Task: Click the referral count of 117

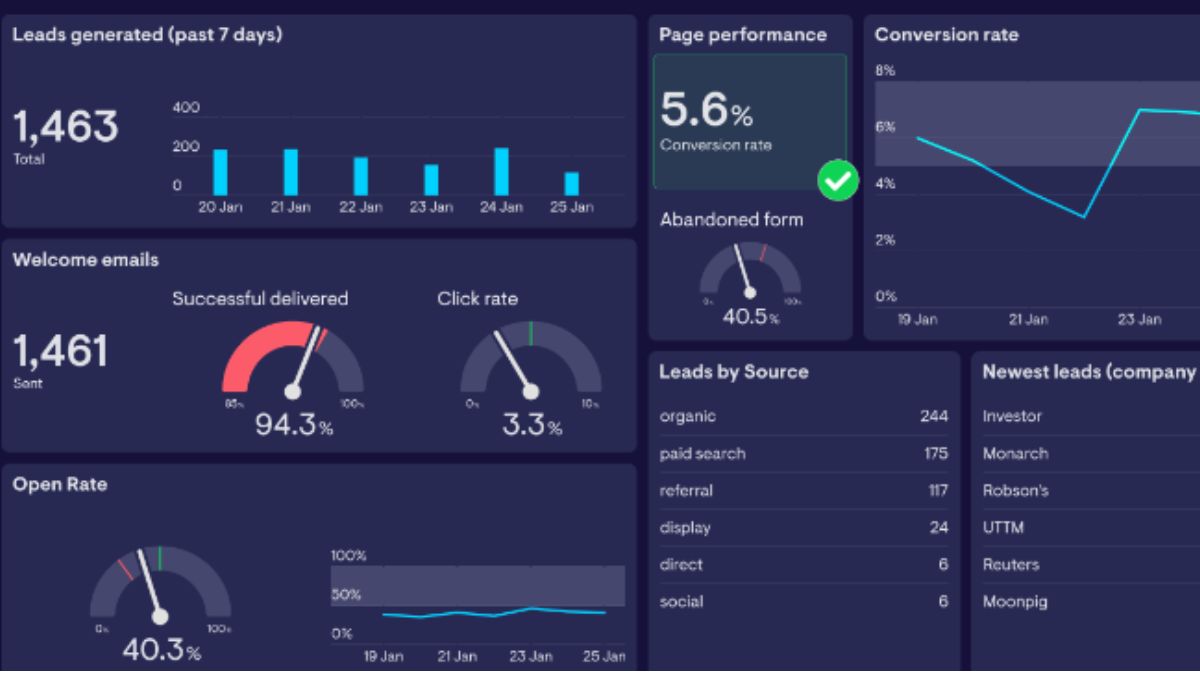Action: pyautogui.click(x=937, y=490)
